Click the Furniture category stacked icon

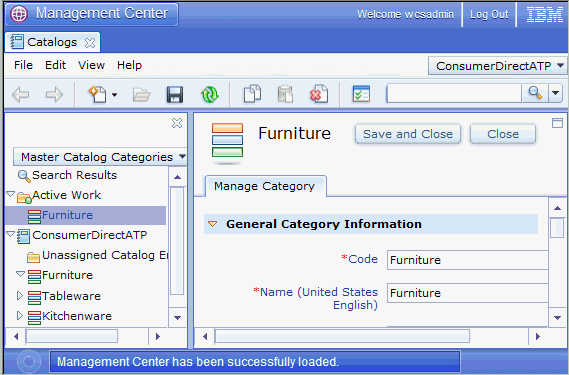click(228, 140)
